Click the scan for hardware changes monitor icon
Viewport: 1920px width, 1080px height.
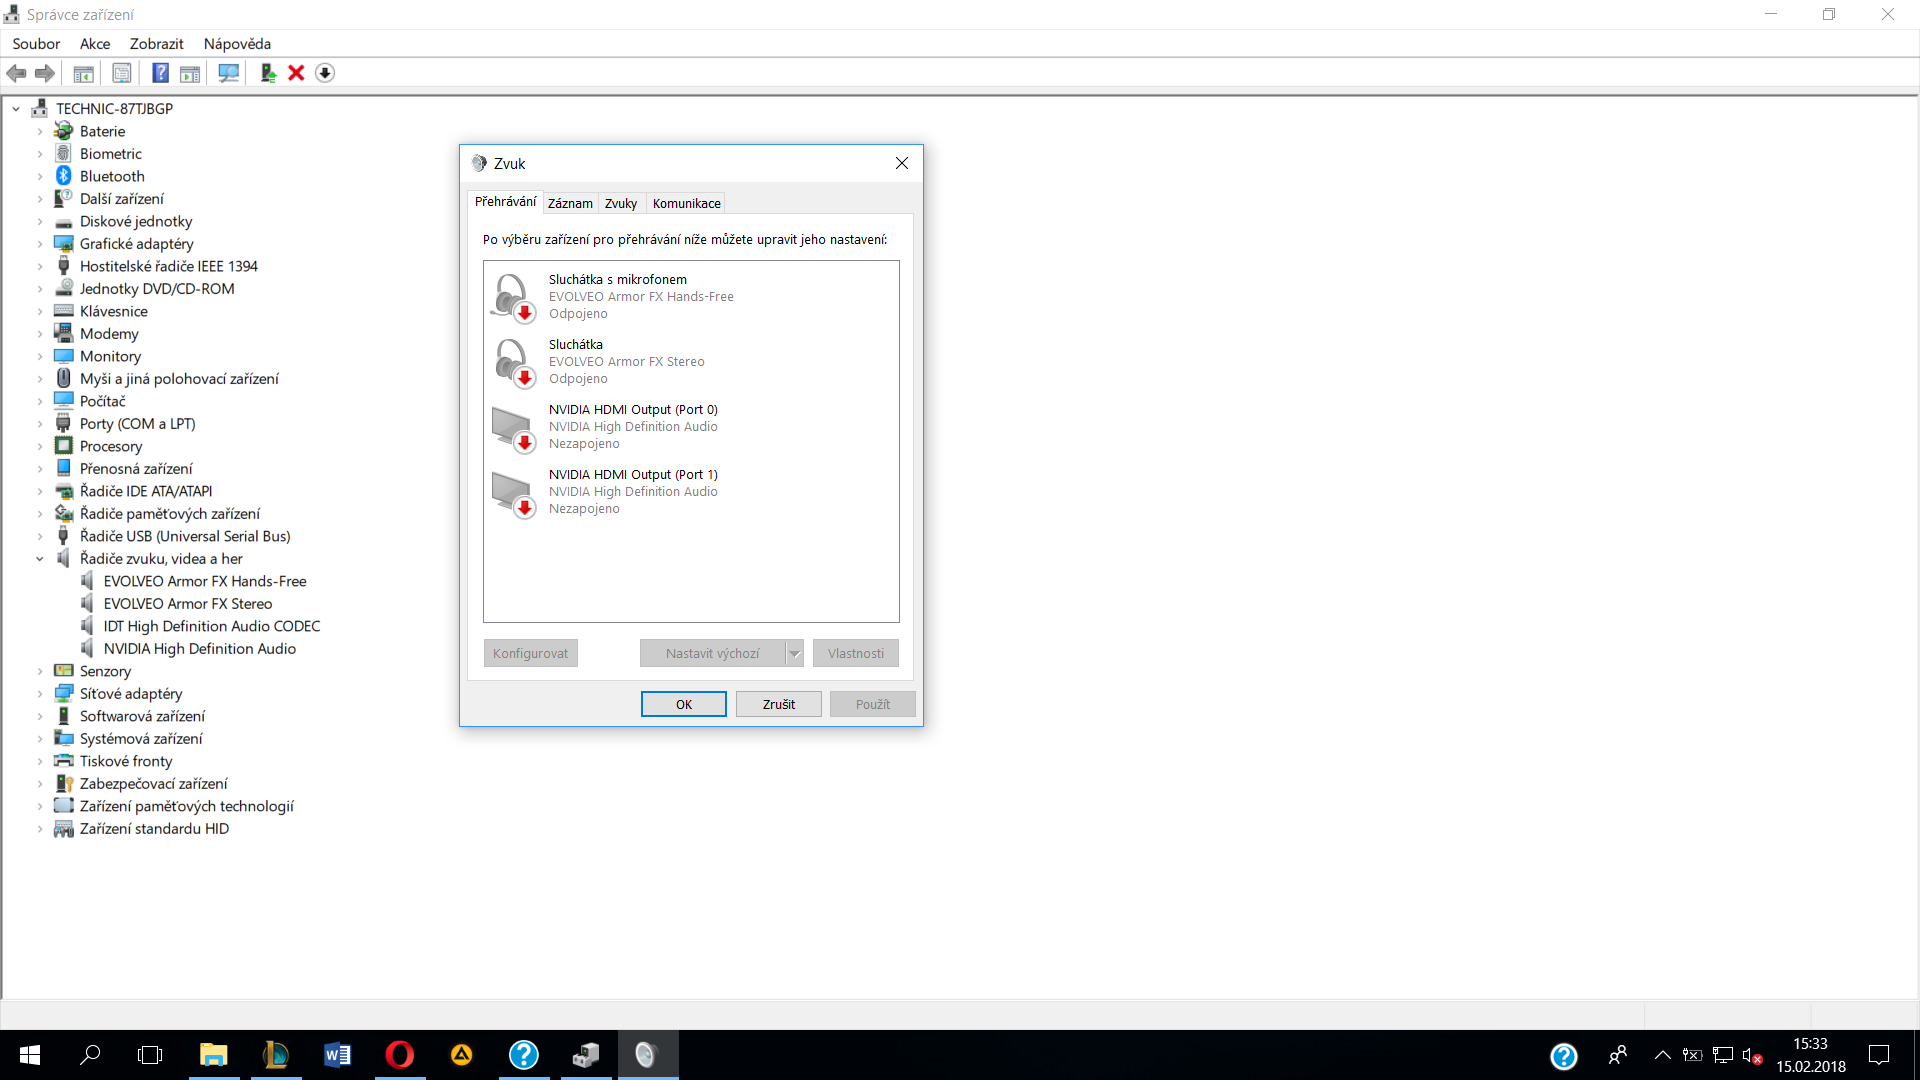click(x=229, y=73)
